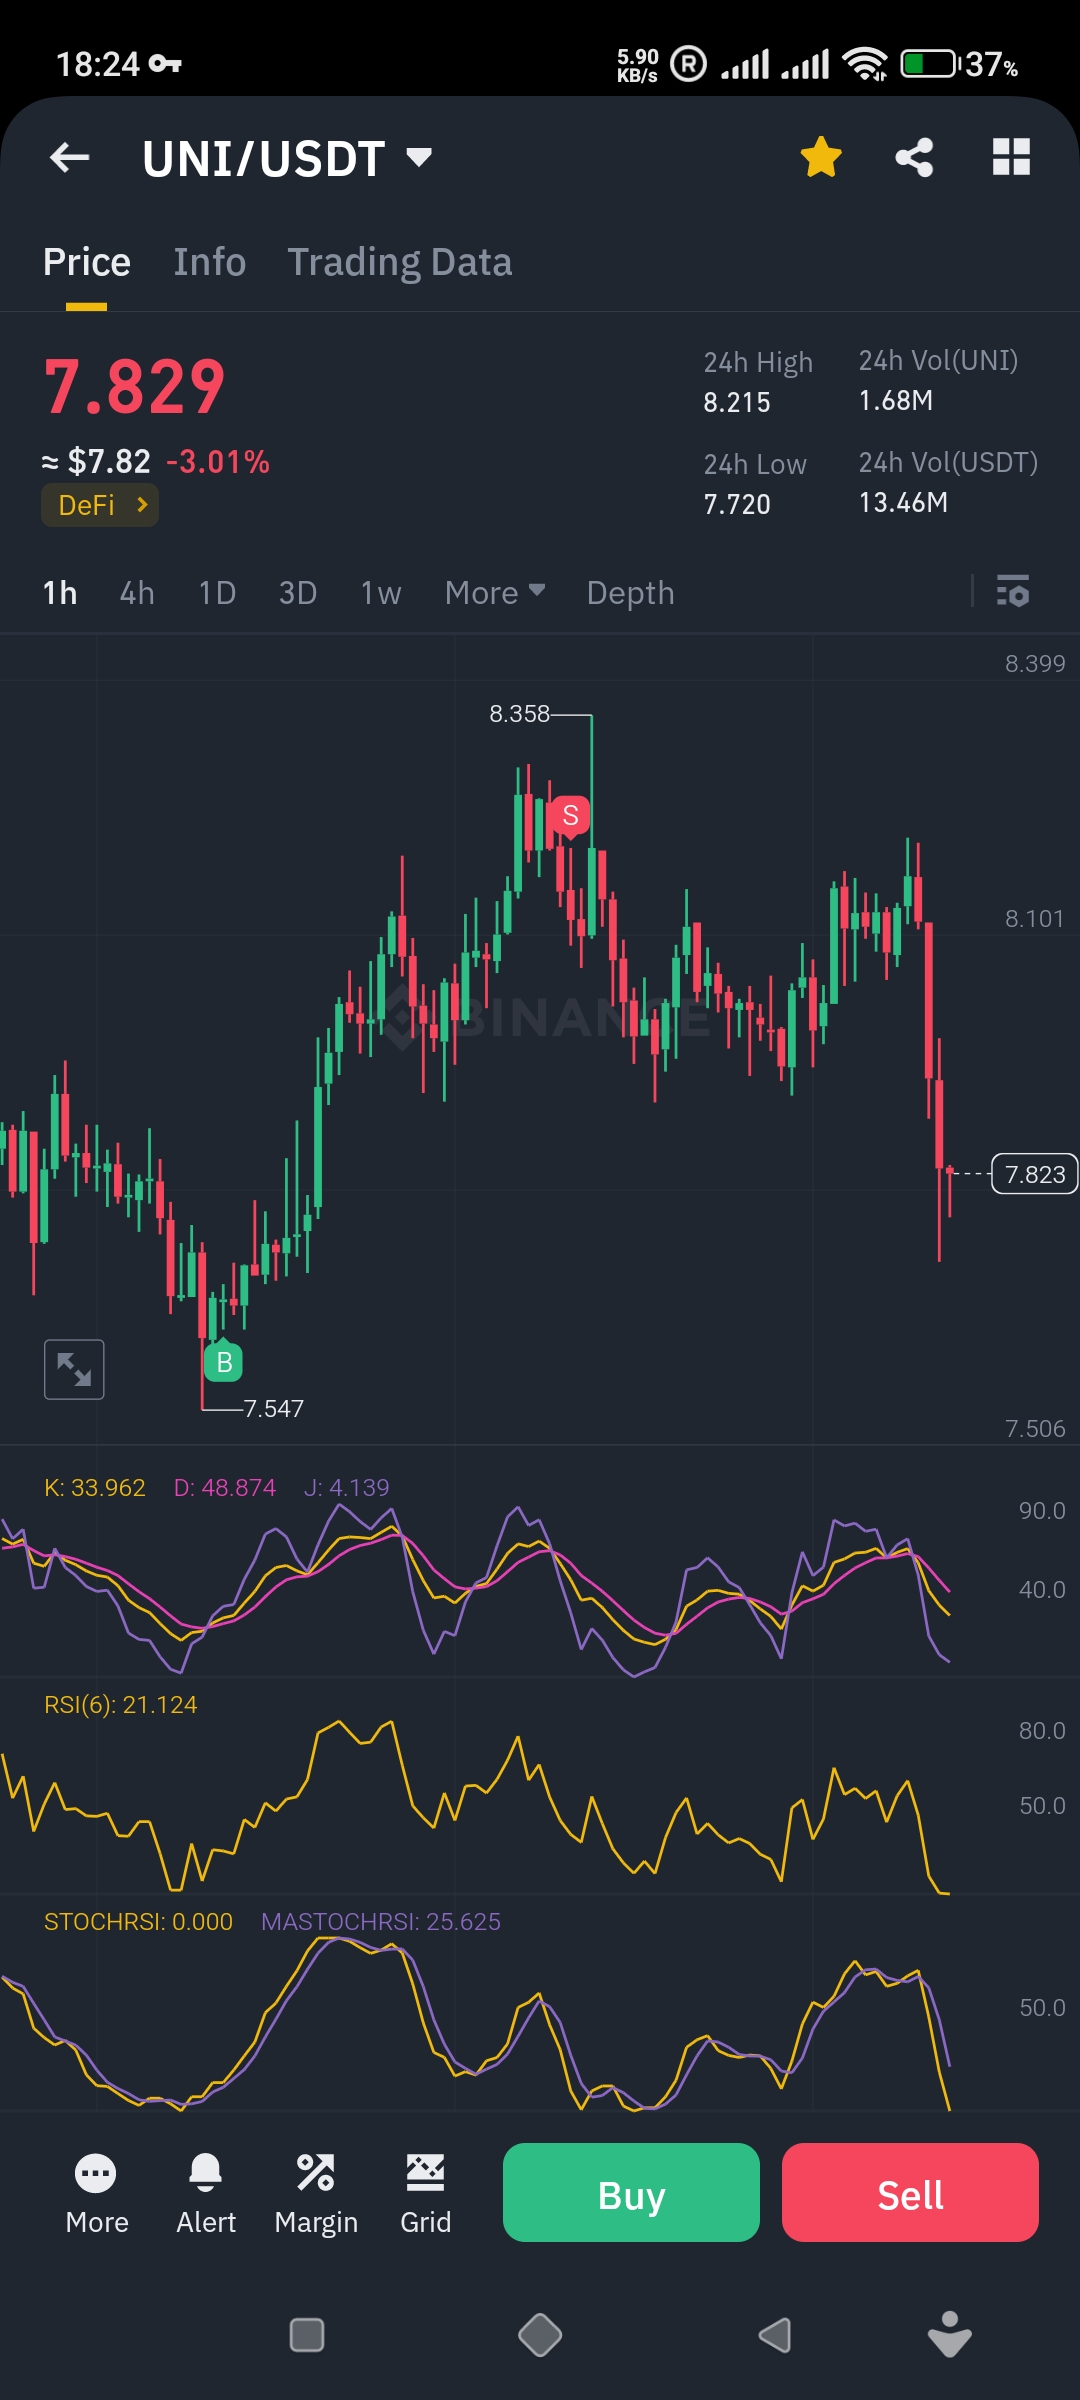Select the 1w chart interval
The image size is (1080, 2400).
click(x=381, y=593)
